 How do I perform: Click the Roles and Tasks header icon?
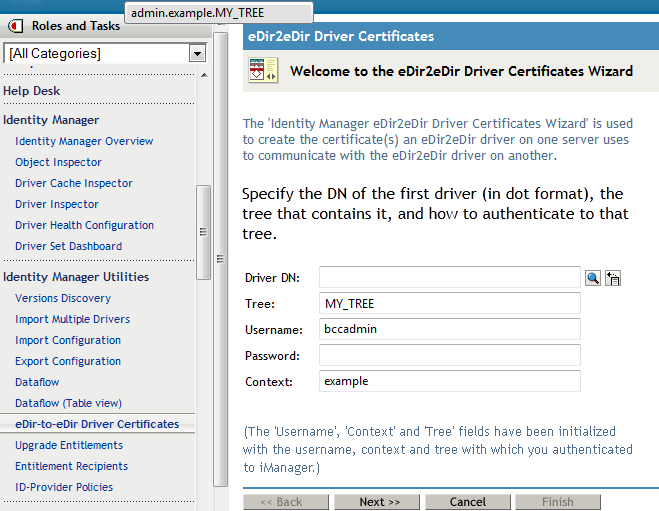pyautogui.click(x=16, y=25)
